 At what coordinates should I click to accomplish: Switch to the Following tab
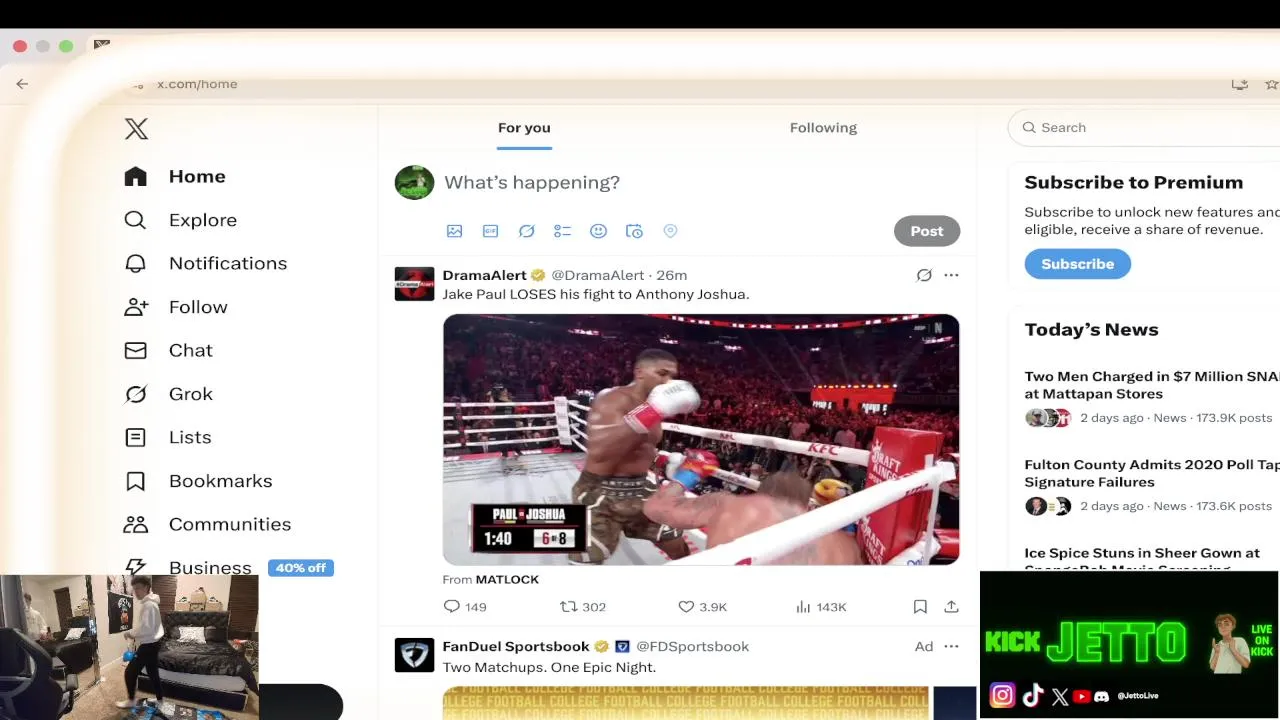(823, 128)
